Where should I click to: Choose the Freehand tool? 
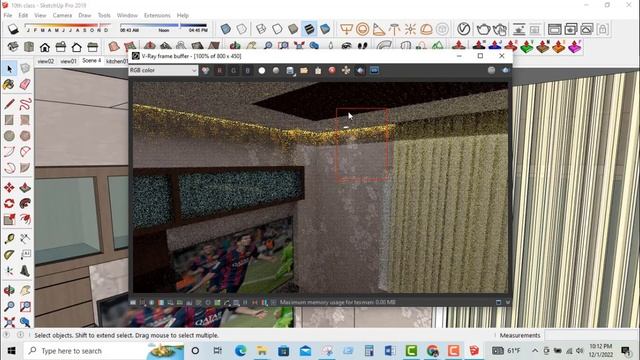tap(25, 104)
